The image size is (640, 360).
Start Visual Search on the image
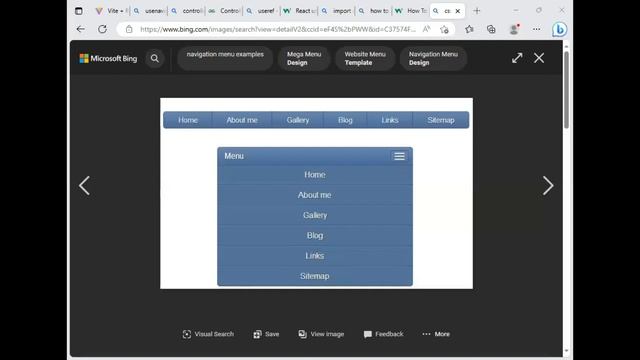208,334
